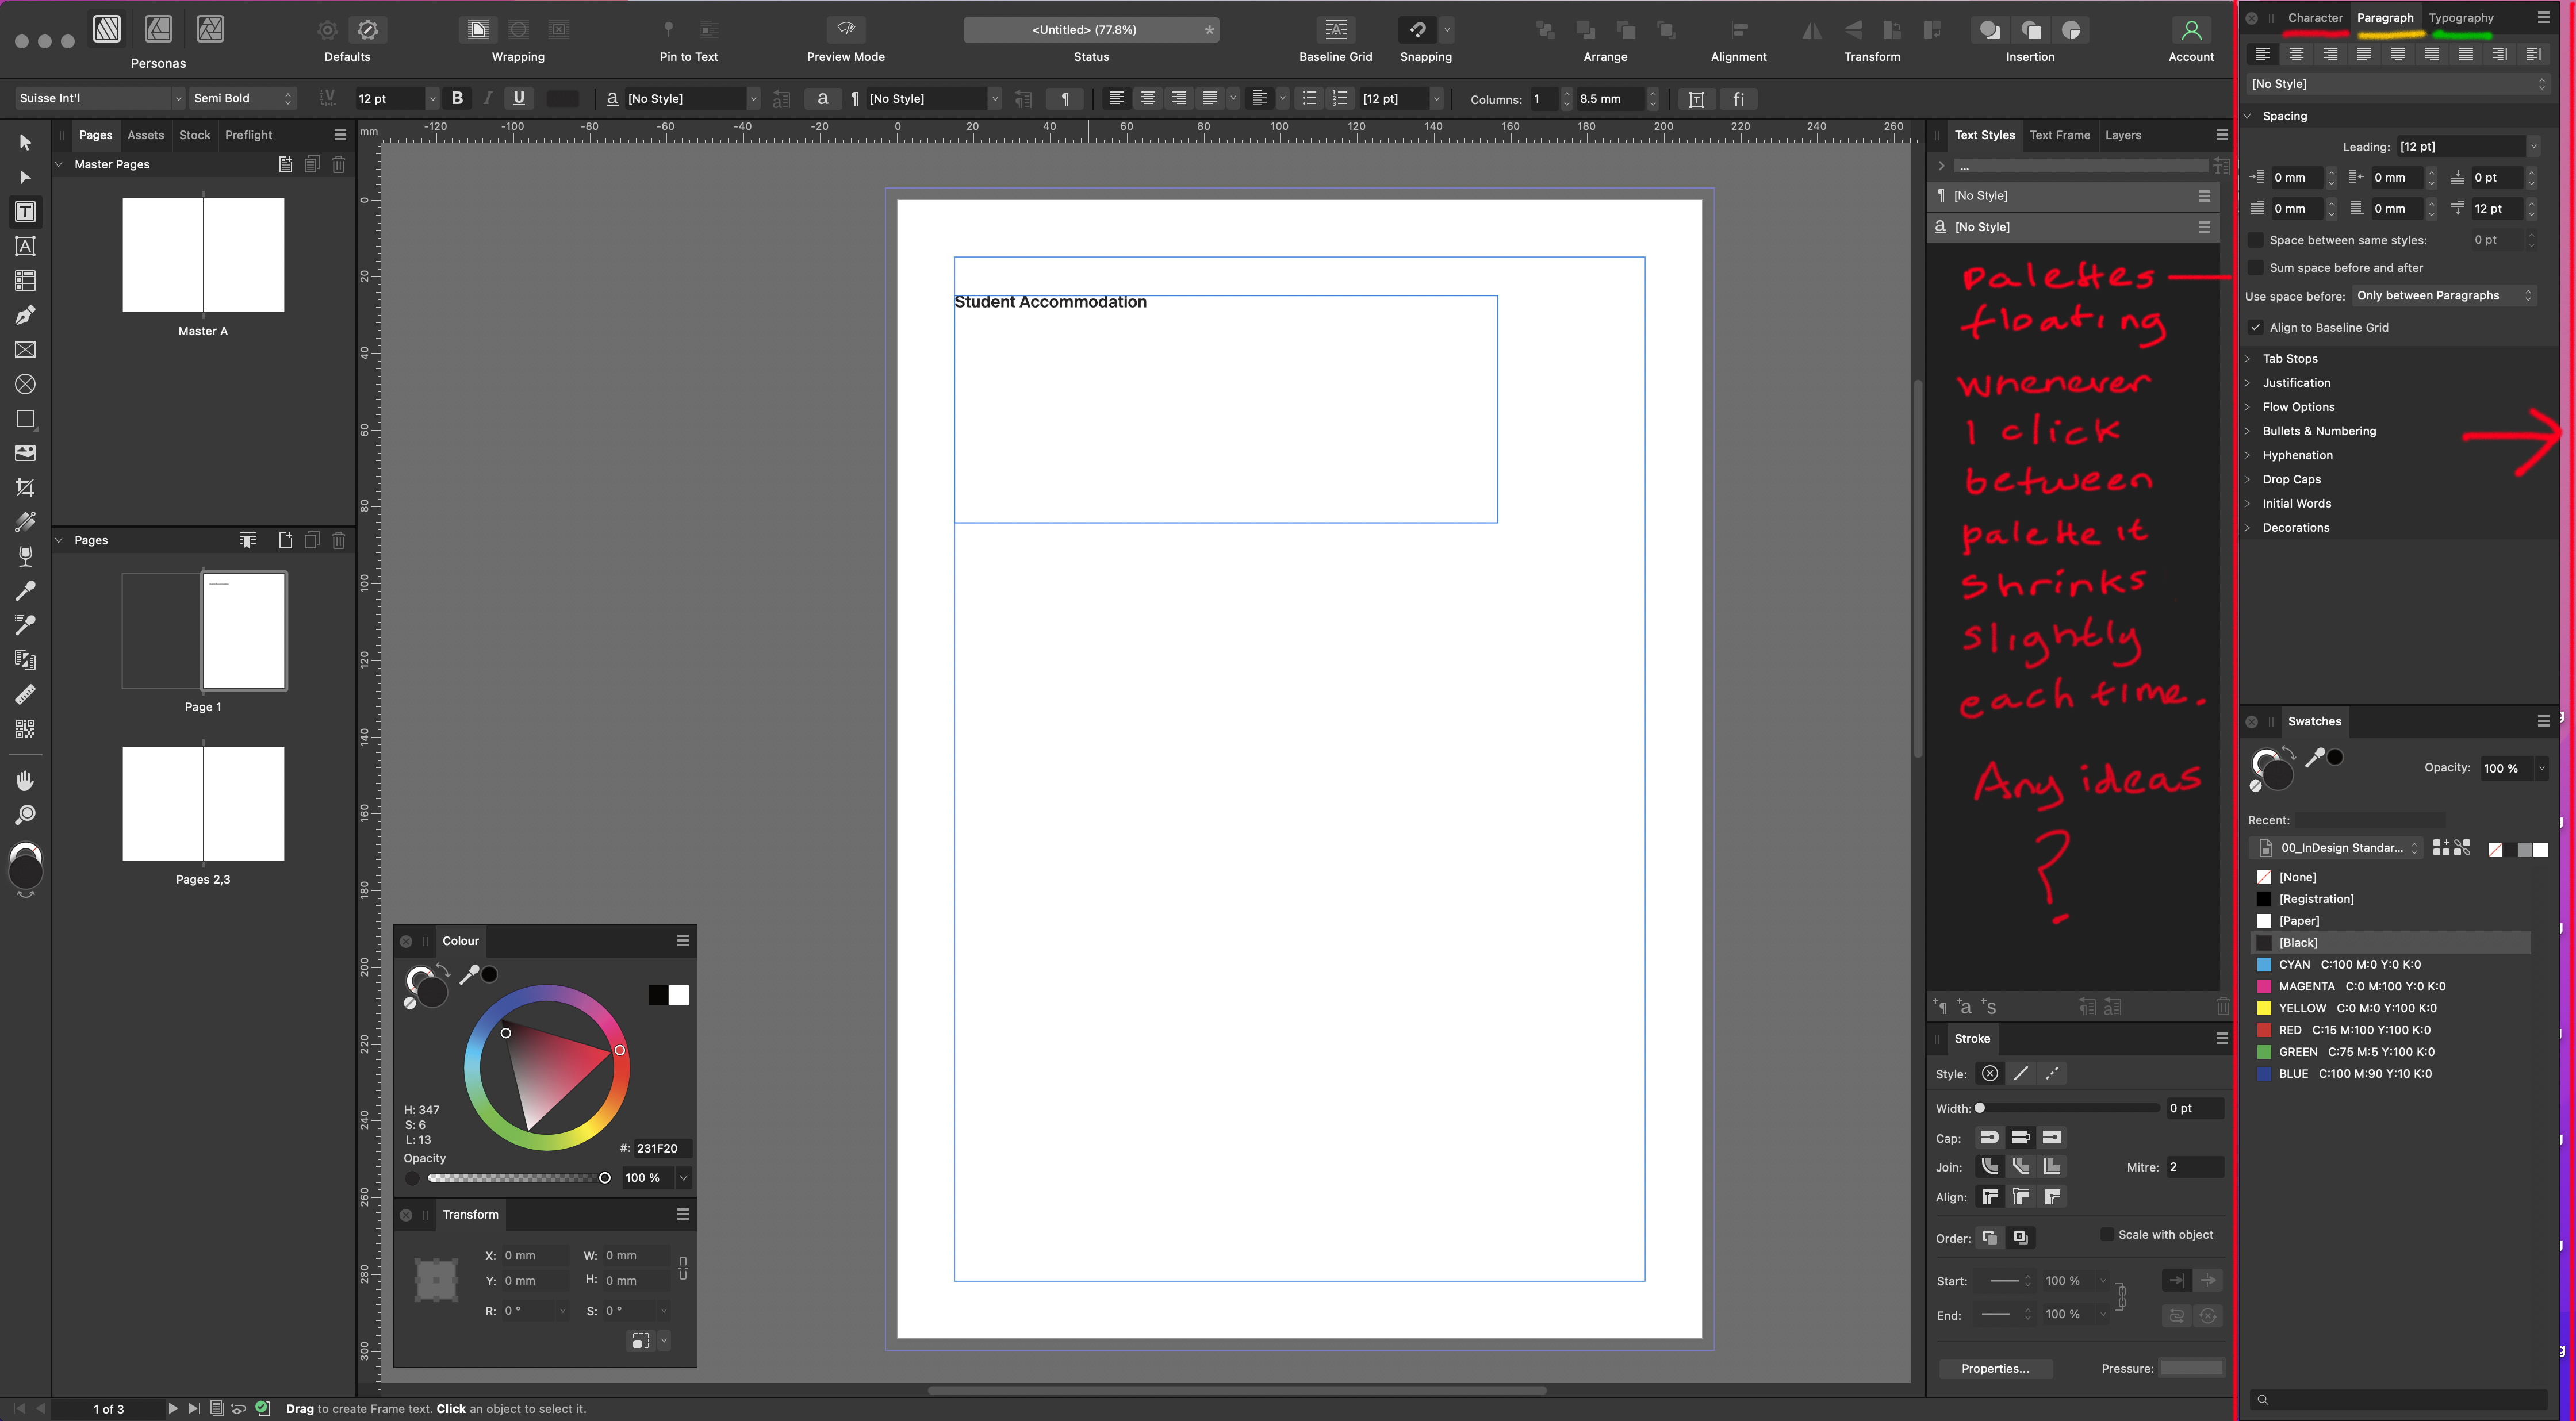Switch to the Preflight tab
The image size is (2576, 1421).
pos(248,135)
